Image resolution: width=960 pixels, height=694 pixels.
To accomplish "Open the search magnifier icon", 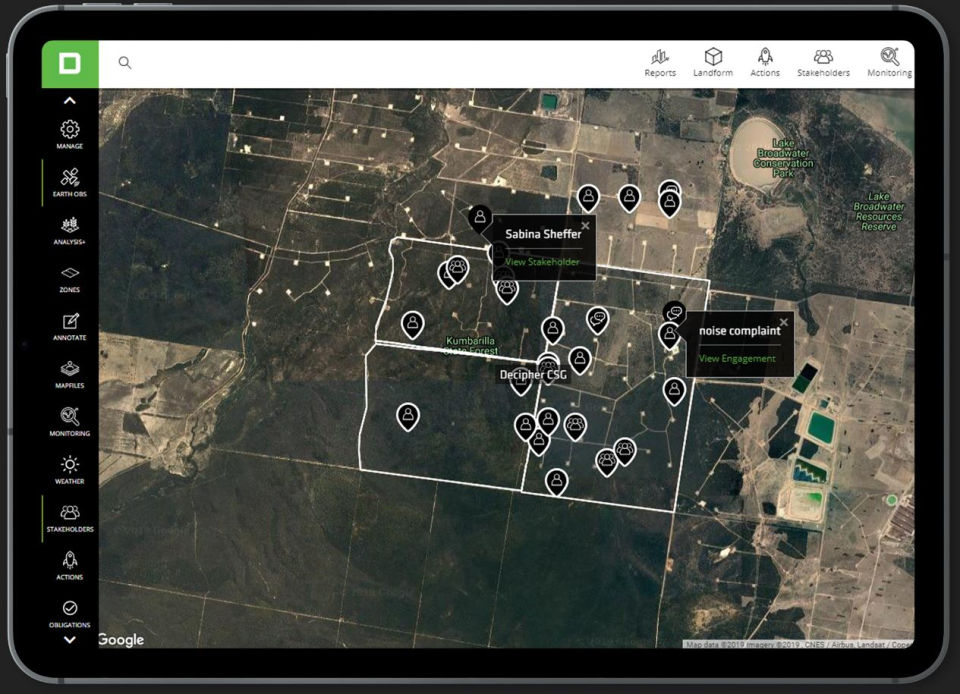I will (125, 62).
